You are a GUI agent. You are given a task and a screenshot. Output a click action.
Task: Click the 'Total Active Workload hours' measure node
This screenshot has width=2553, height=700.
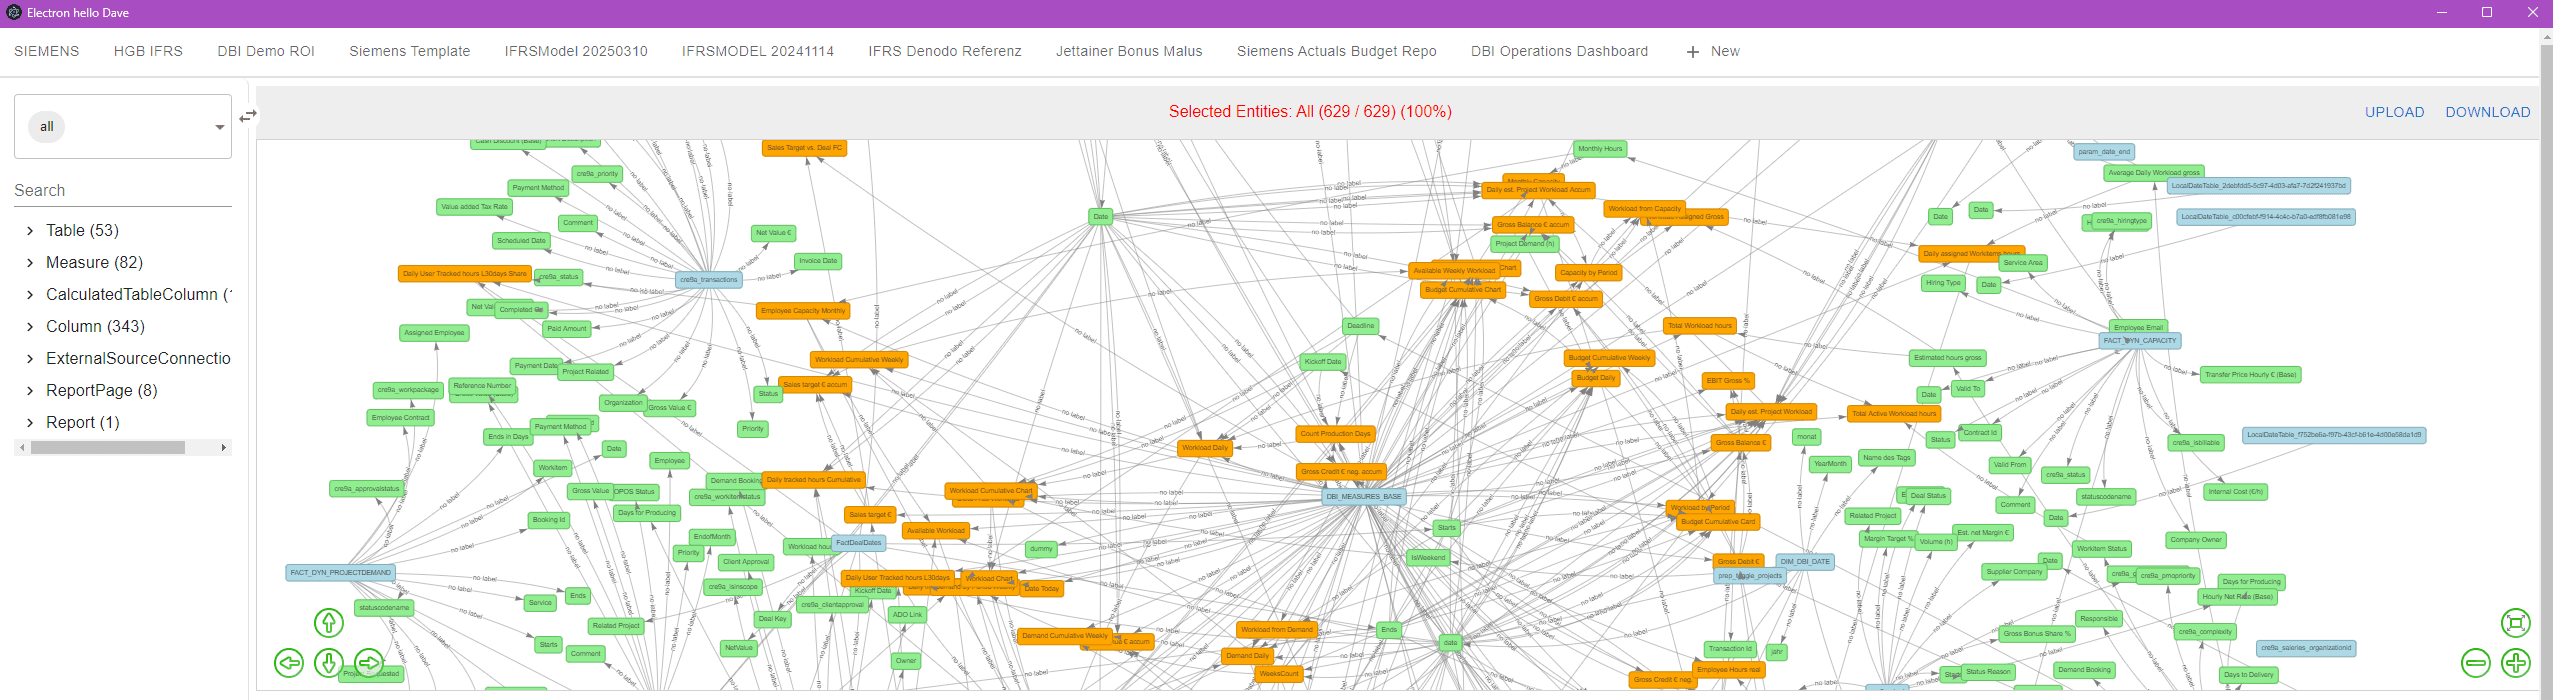click(x=1894, y=413)
